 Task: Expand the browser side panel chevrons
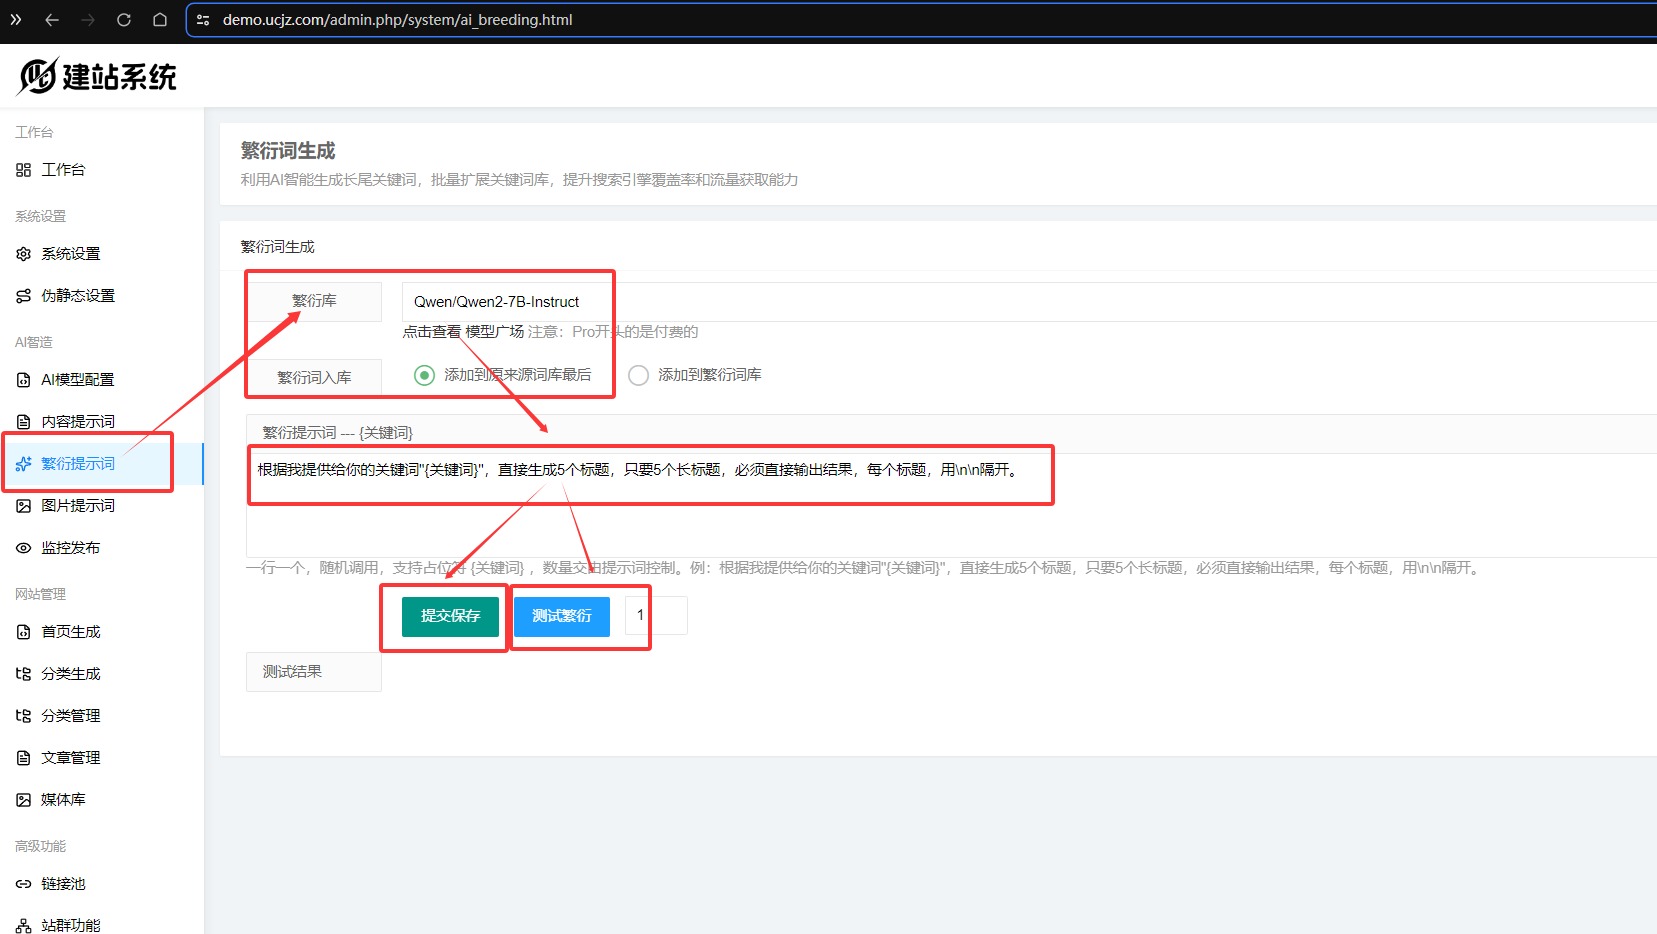point(16,20)
